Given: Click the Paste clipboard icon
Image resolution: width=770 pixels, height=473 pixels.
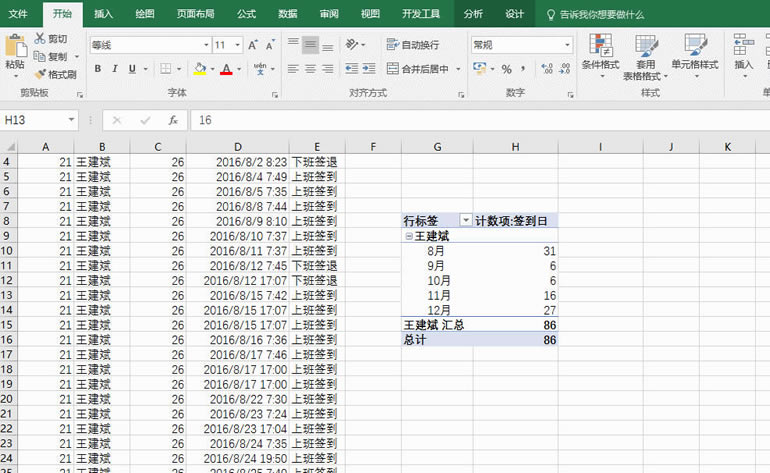Looking at the screenshot, I should tap(15, 46).
